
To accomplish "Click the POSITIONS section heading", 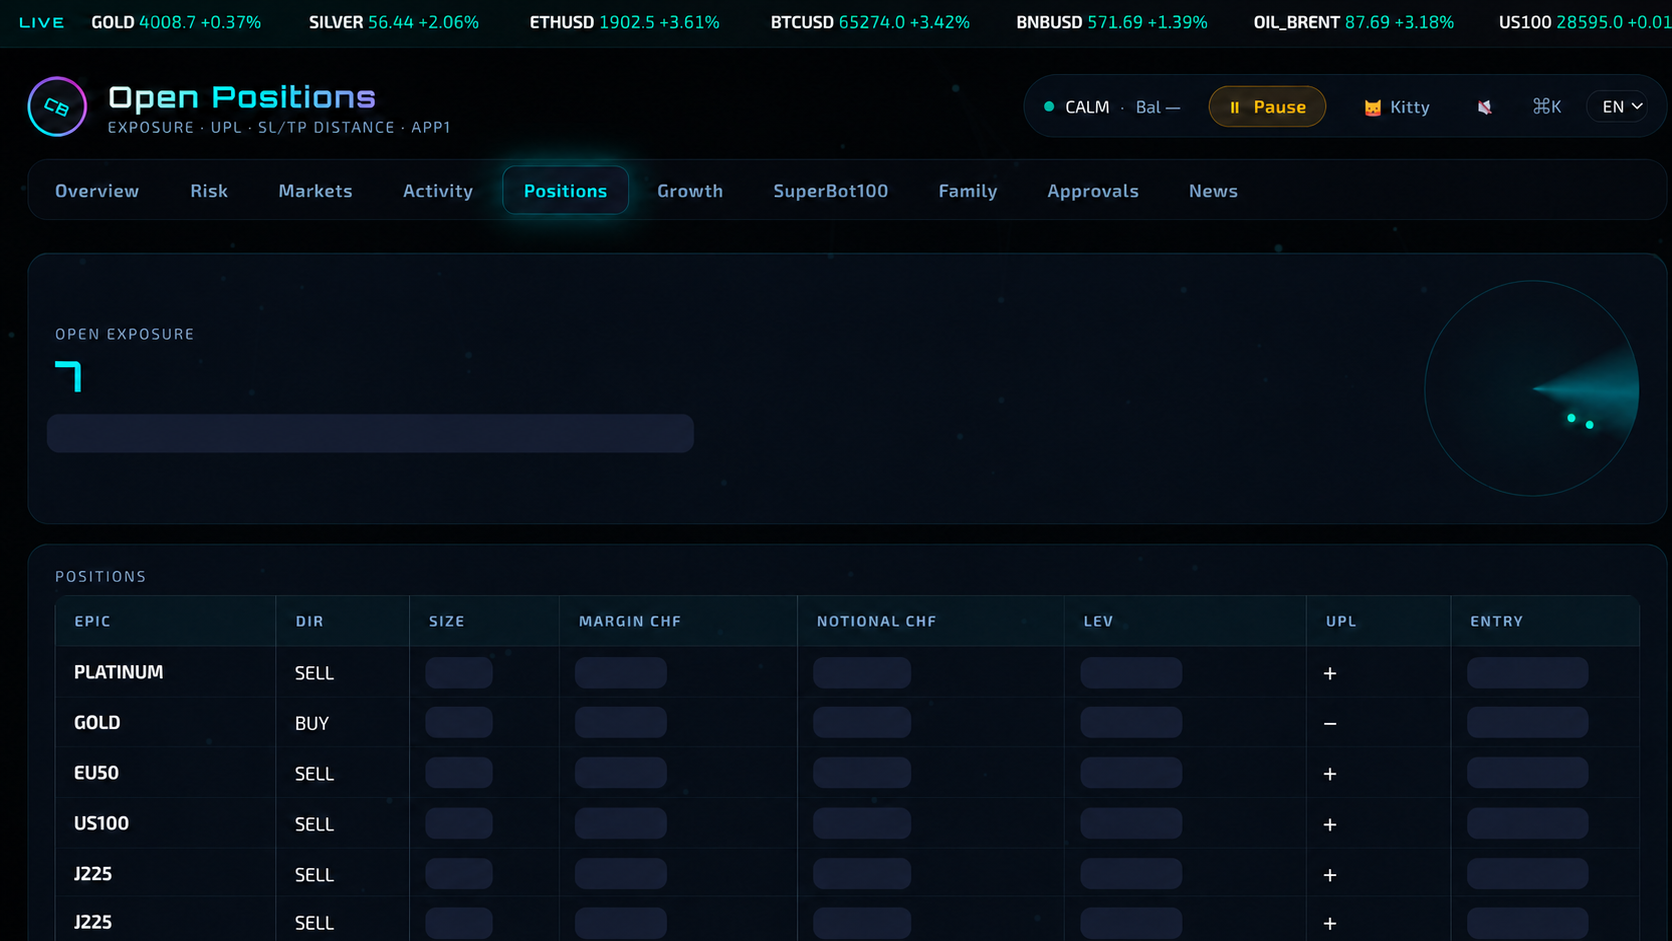I will [x=101, y=576].
